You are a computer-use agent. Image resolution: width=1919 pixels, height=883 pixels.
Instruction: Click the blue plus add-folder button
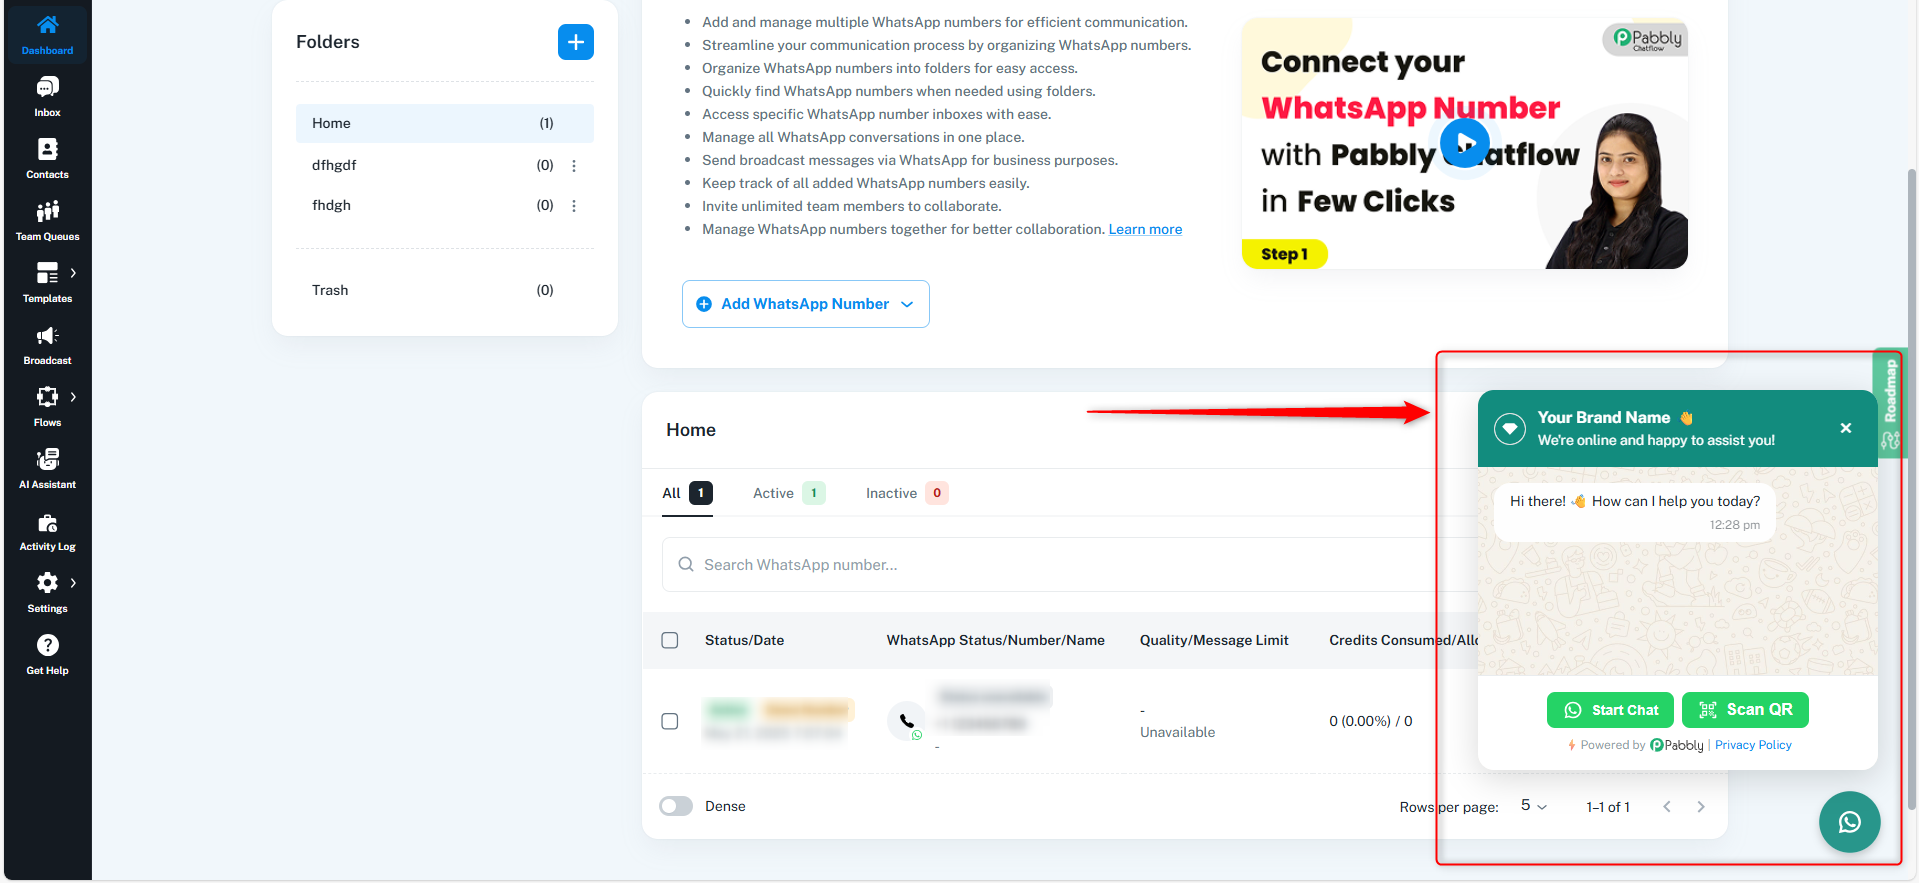click(x=576, y=42)
